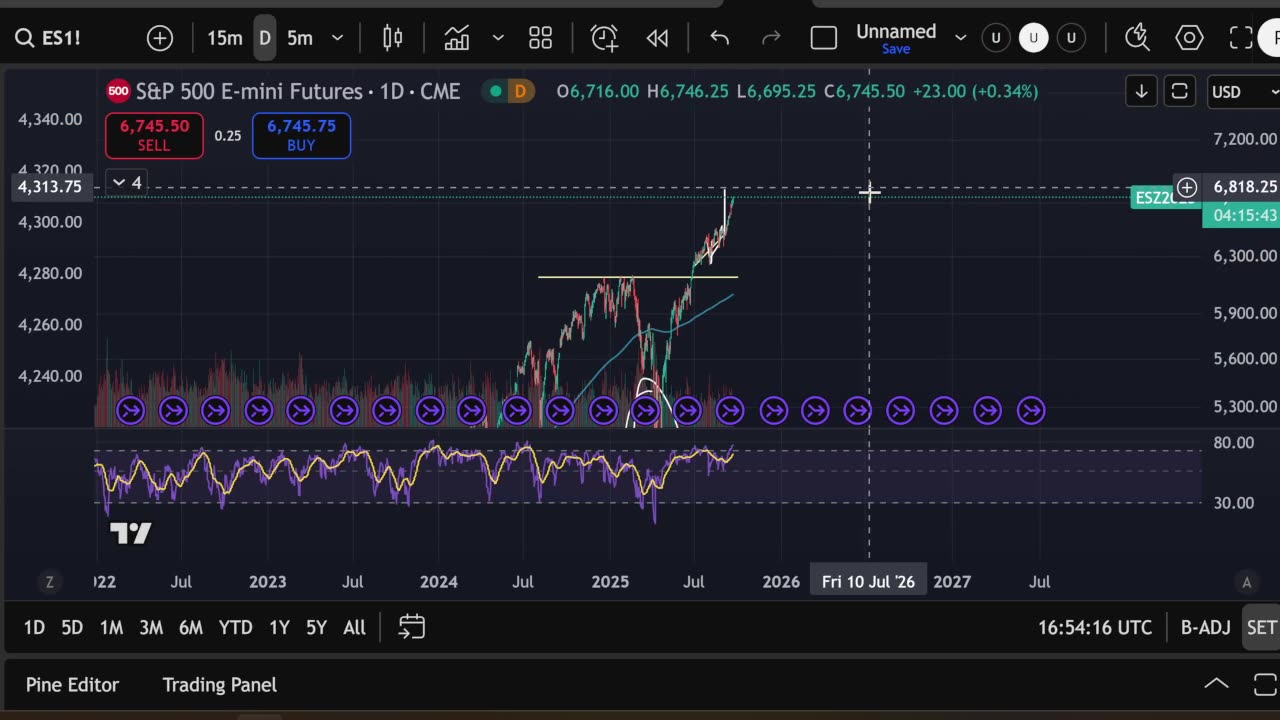Open quick search lightning icon
Image resolution: width=1280 pixels, height=720 pixels.
[1137, 38]
